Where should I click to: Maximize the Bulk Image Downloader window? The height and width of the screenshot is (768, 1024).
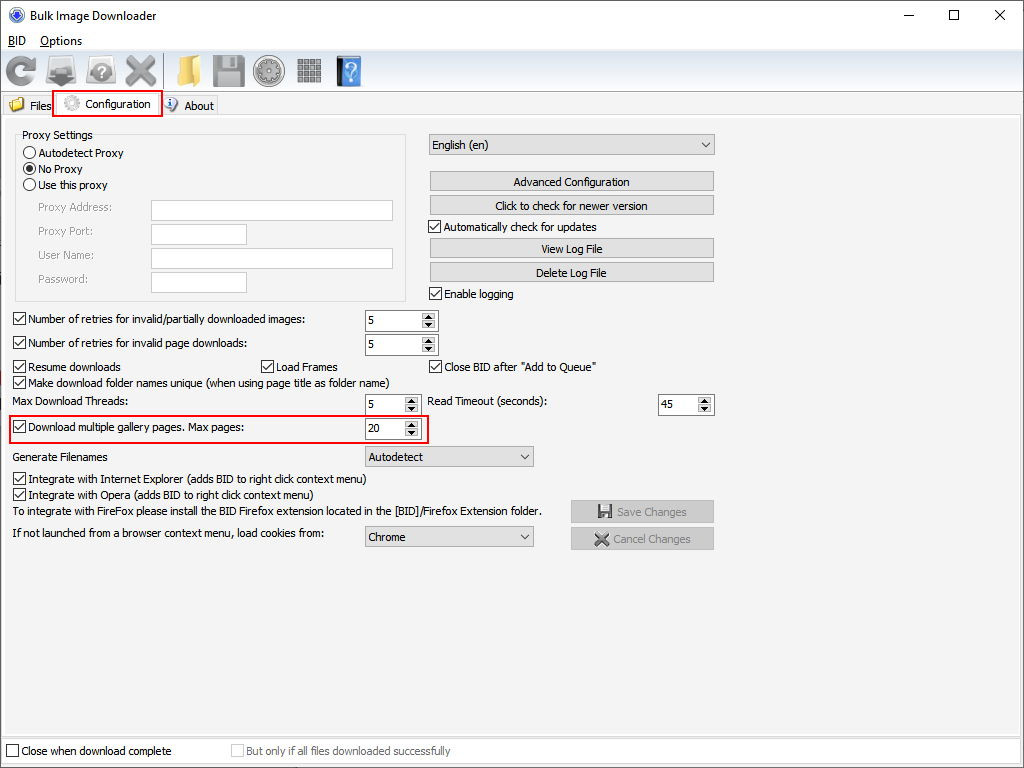(954, 15)
